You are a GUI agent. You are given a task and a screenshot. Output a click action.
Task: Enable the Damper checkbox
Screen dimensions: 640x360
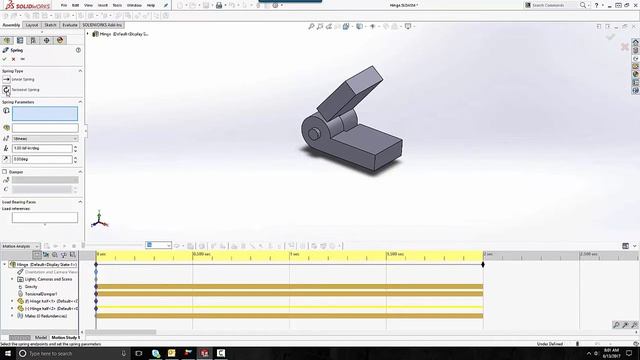coord(4,172)
